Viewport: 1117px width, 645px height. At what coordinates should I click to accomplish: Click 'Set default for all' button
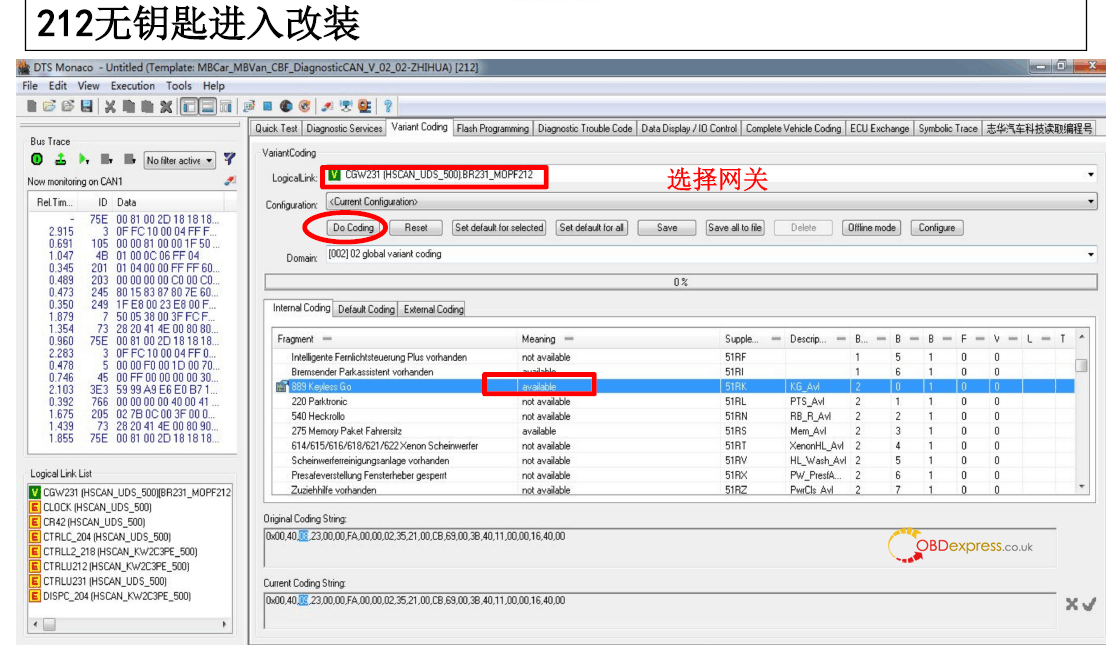pos(591,228)
